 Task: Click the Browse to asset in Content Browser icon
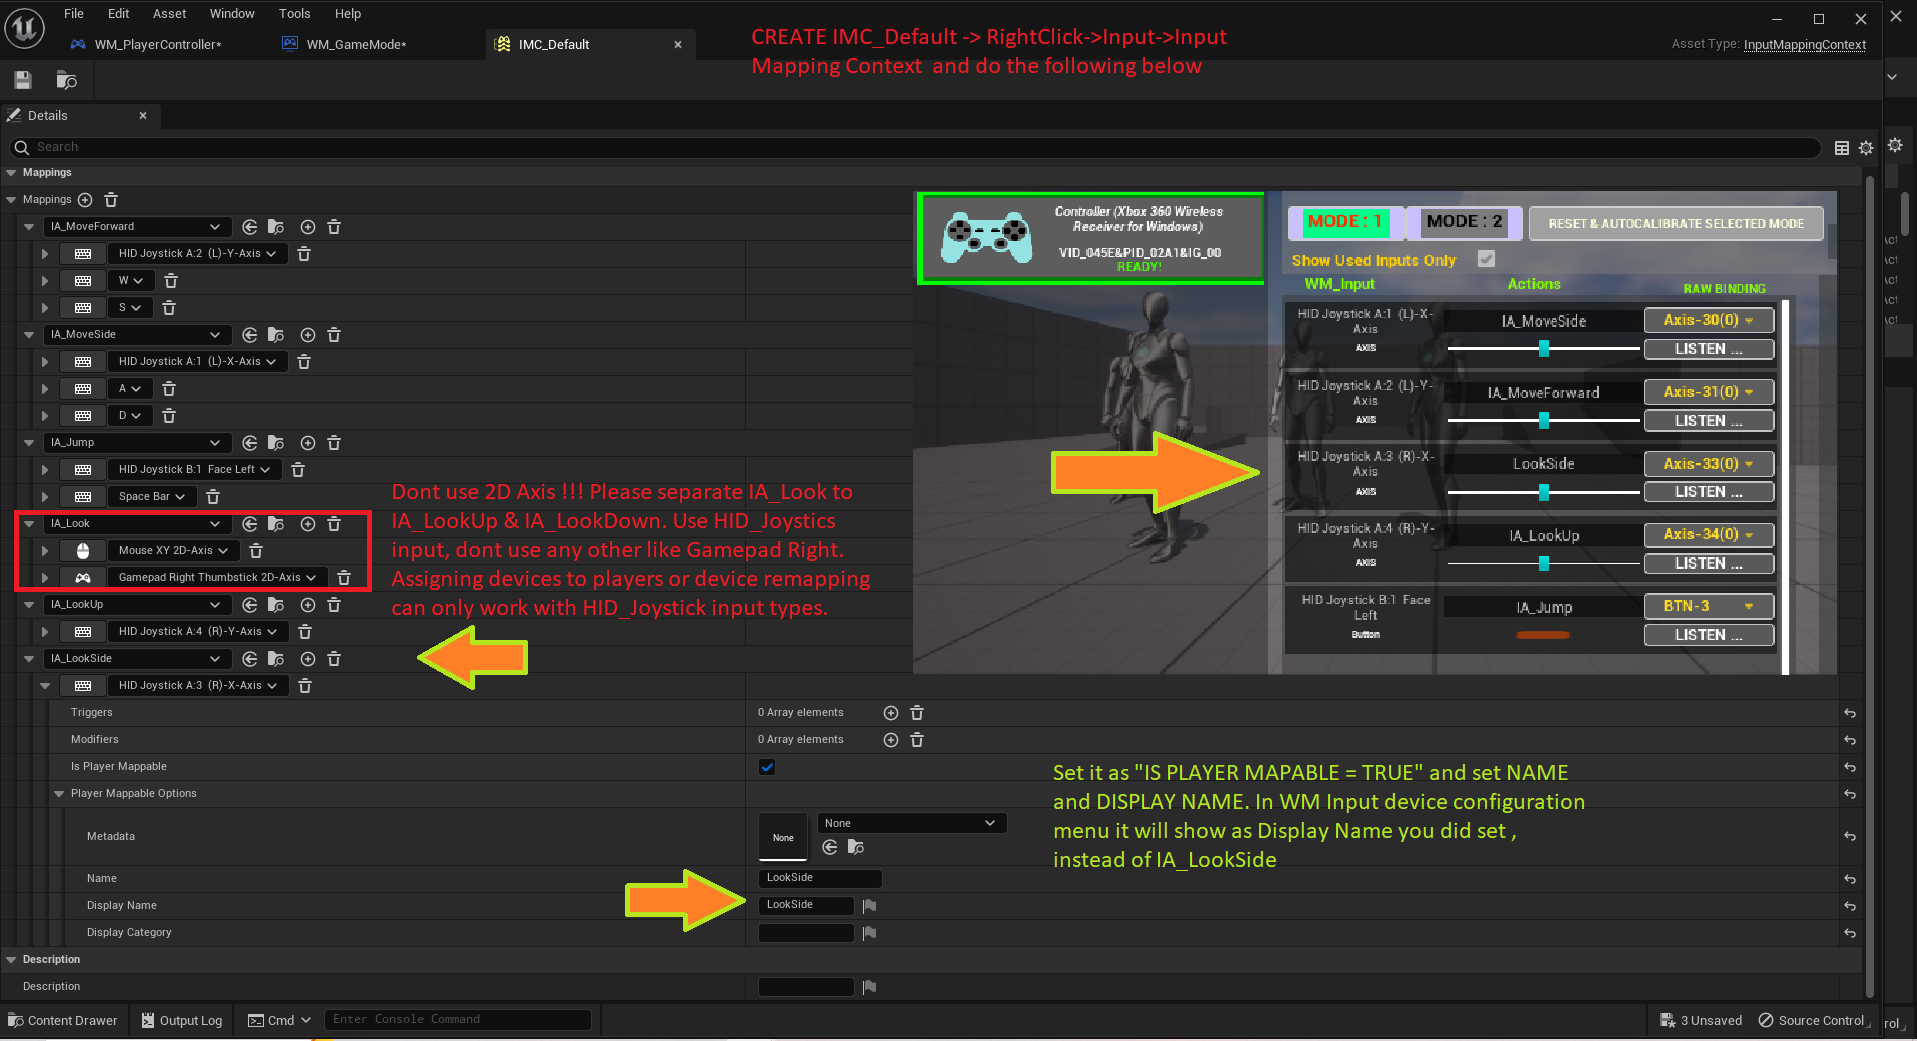pyautogui.click(x=67, y=80)
